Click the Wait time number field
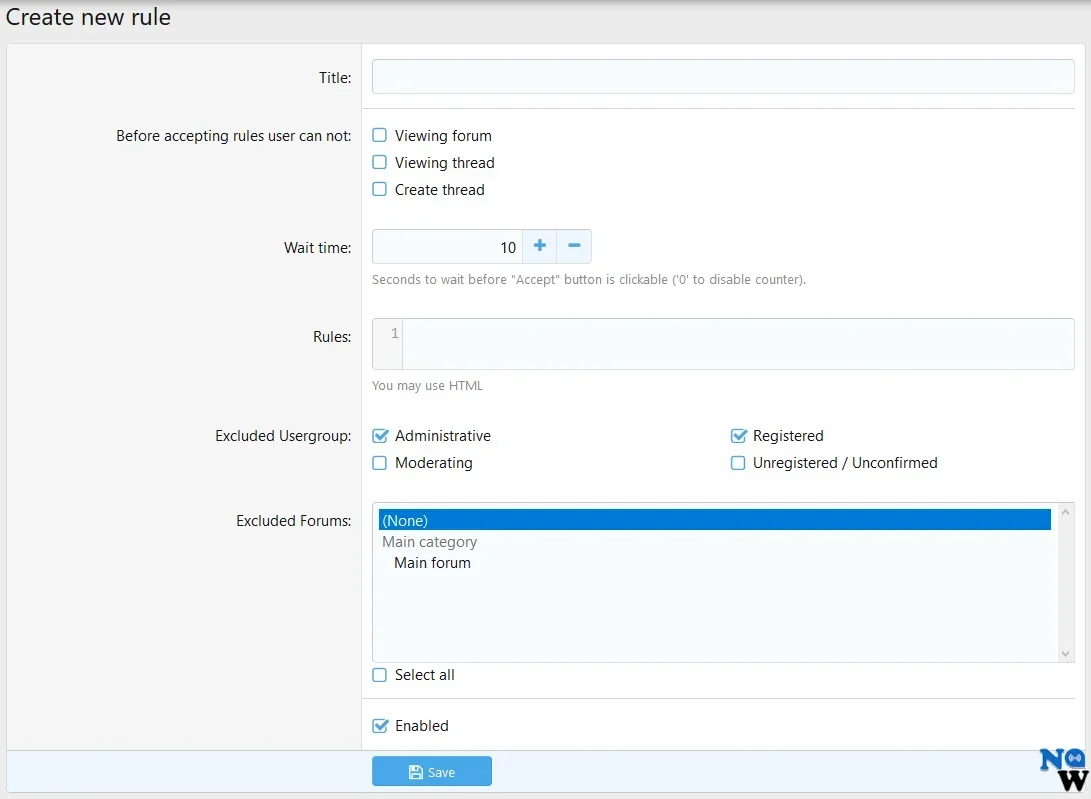The width and height of the screenshot is (1091, 799). 447,247
